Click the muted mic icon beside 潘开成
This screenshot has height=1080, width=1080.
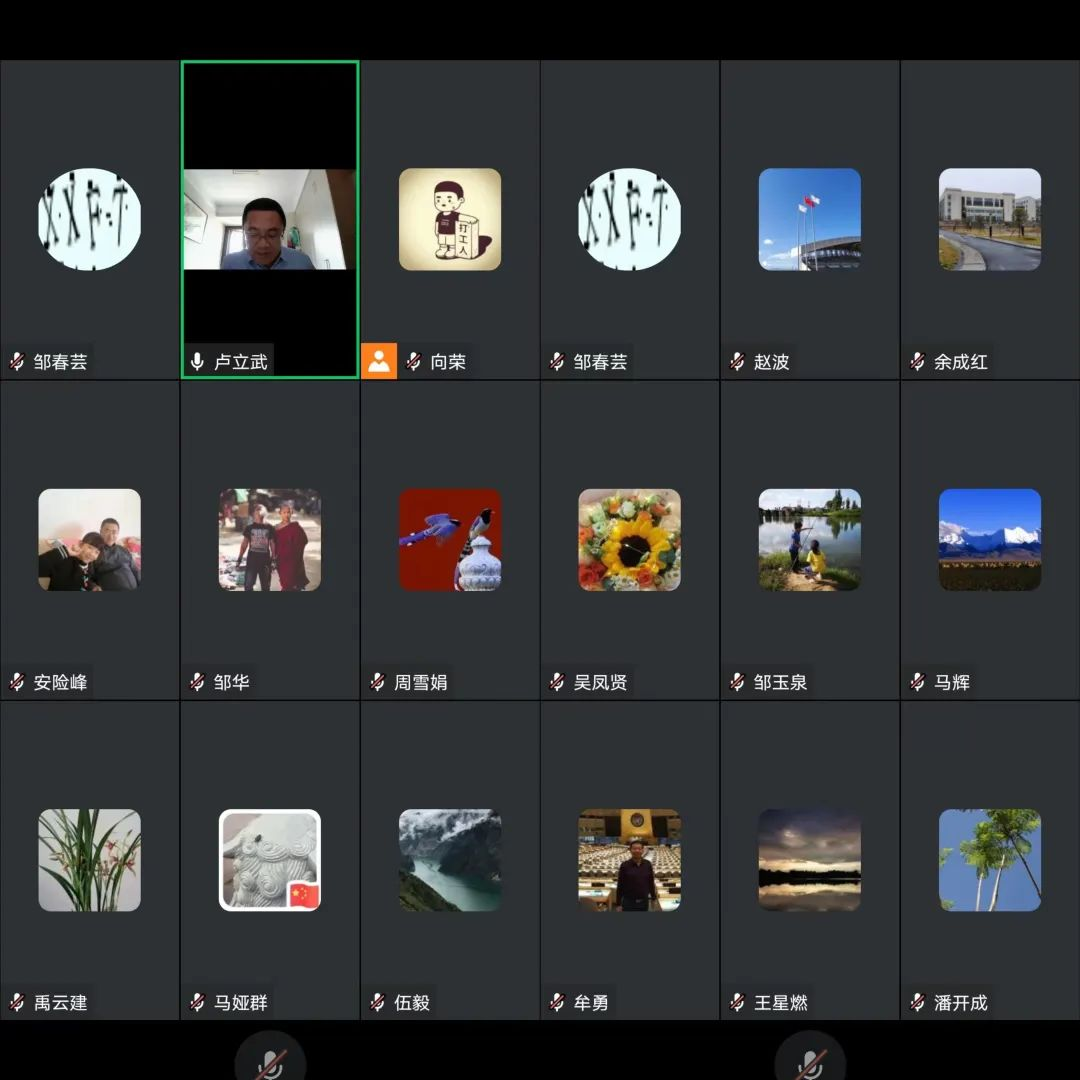[917, 1002]
